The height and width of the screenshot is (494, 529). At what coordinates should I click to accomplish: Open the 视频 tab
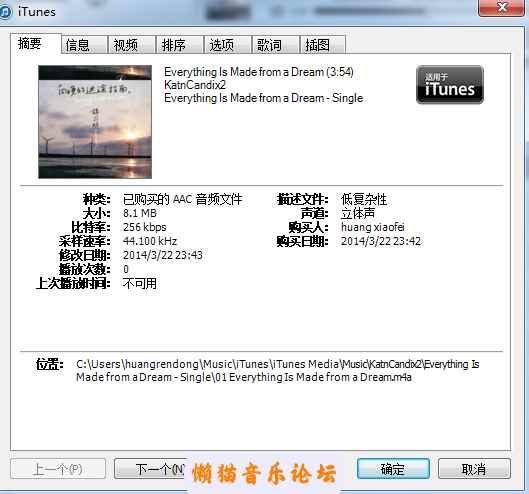click(132, 45)
